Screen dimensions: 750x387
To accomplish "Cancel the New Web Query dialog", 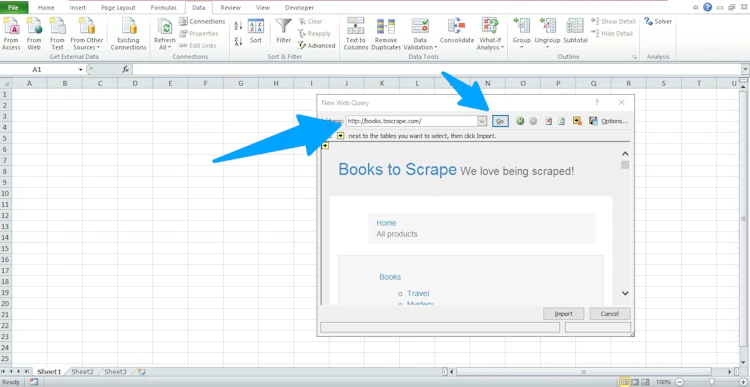I will (610, 314).
